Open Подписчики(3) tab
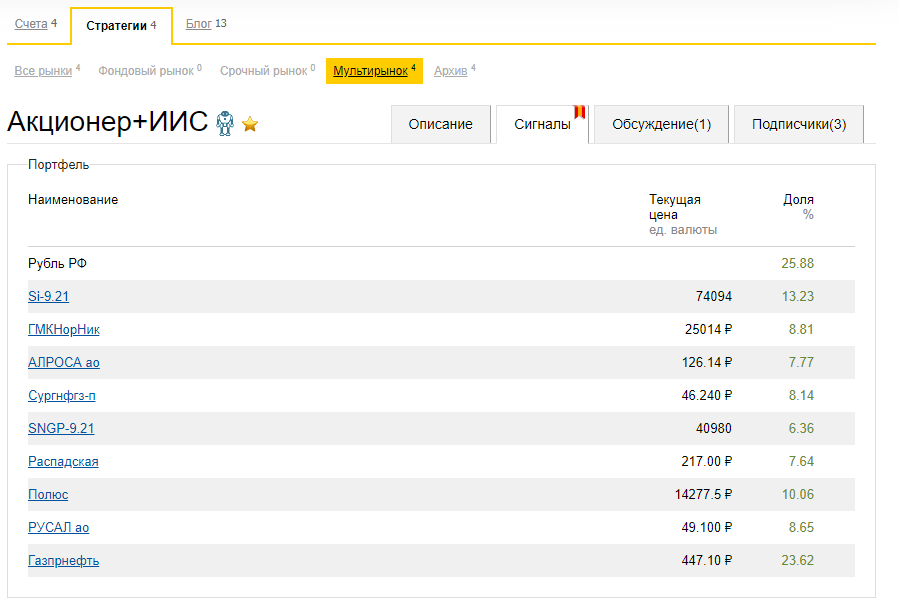Viewport: 899px width, 606px height. [799, 124]
